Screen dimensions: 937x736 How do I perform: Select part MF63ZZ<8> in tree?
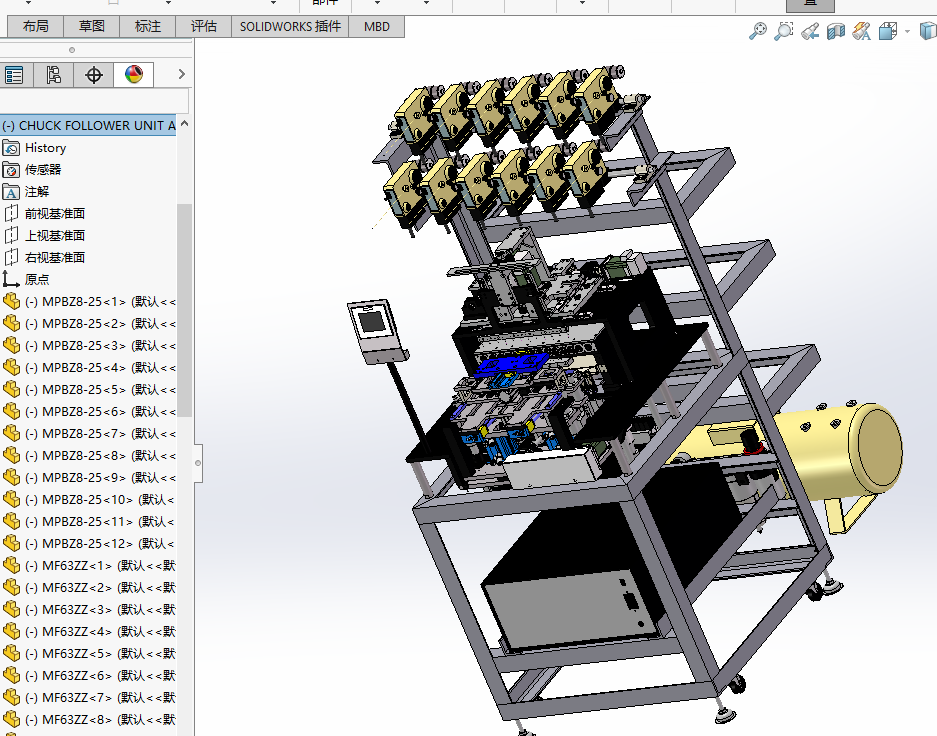point(88,719)
